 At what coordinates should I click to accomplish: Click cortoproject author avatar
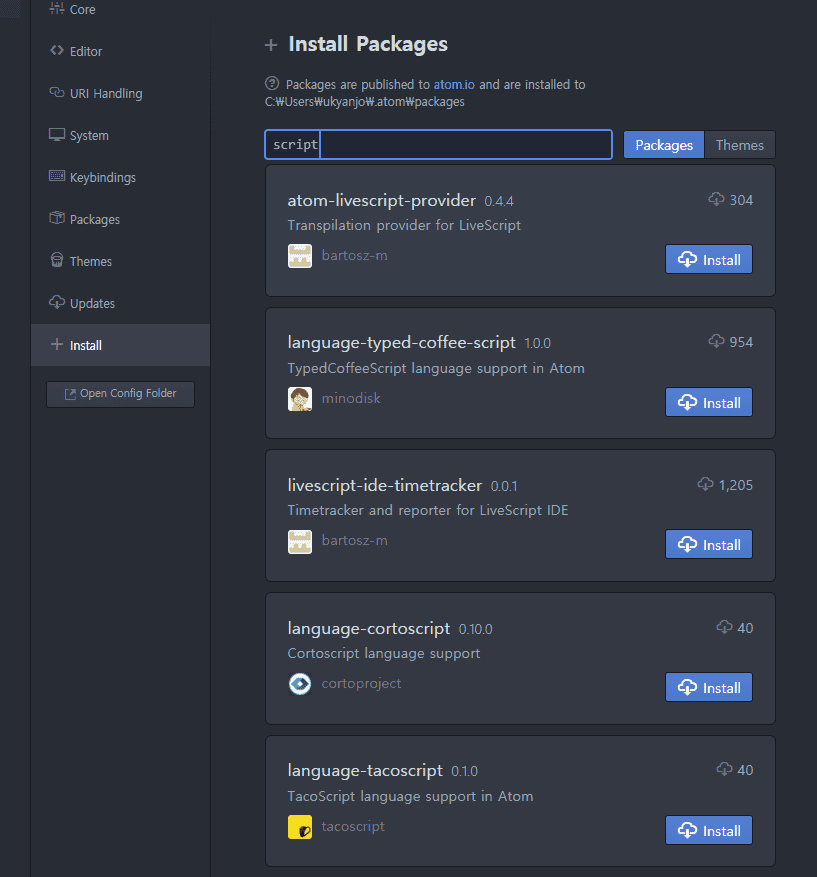300,684
